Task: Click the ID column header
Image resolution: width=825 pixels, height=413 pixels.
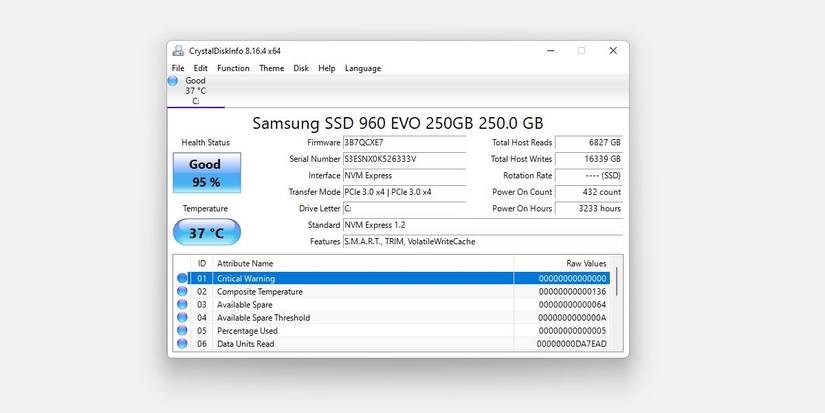Action: (x=202, y=264)
